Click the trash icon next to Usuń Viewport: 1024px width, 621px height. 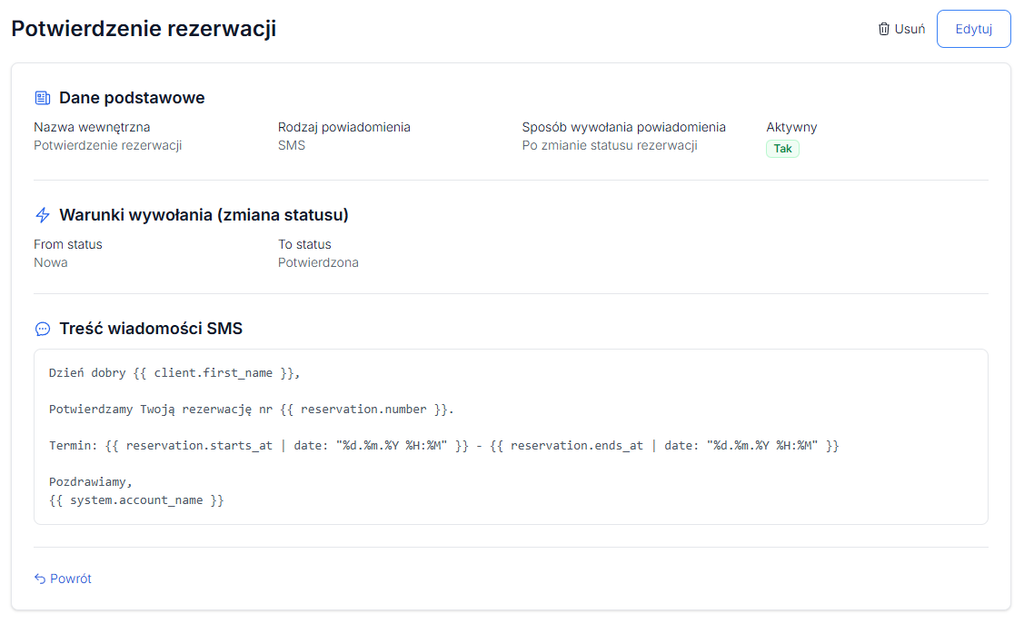pyautogui.click(x=884, y=29)
